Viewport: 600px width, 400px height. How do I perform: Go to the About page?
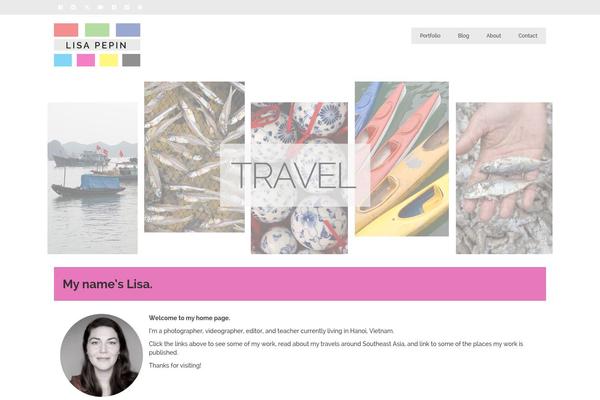[x=494, y=36]
